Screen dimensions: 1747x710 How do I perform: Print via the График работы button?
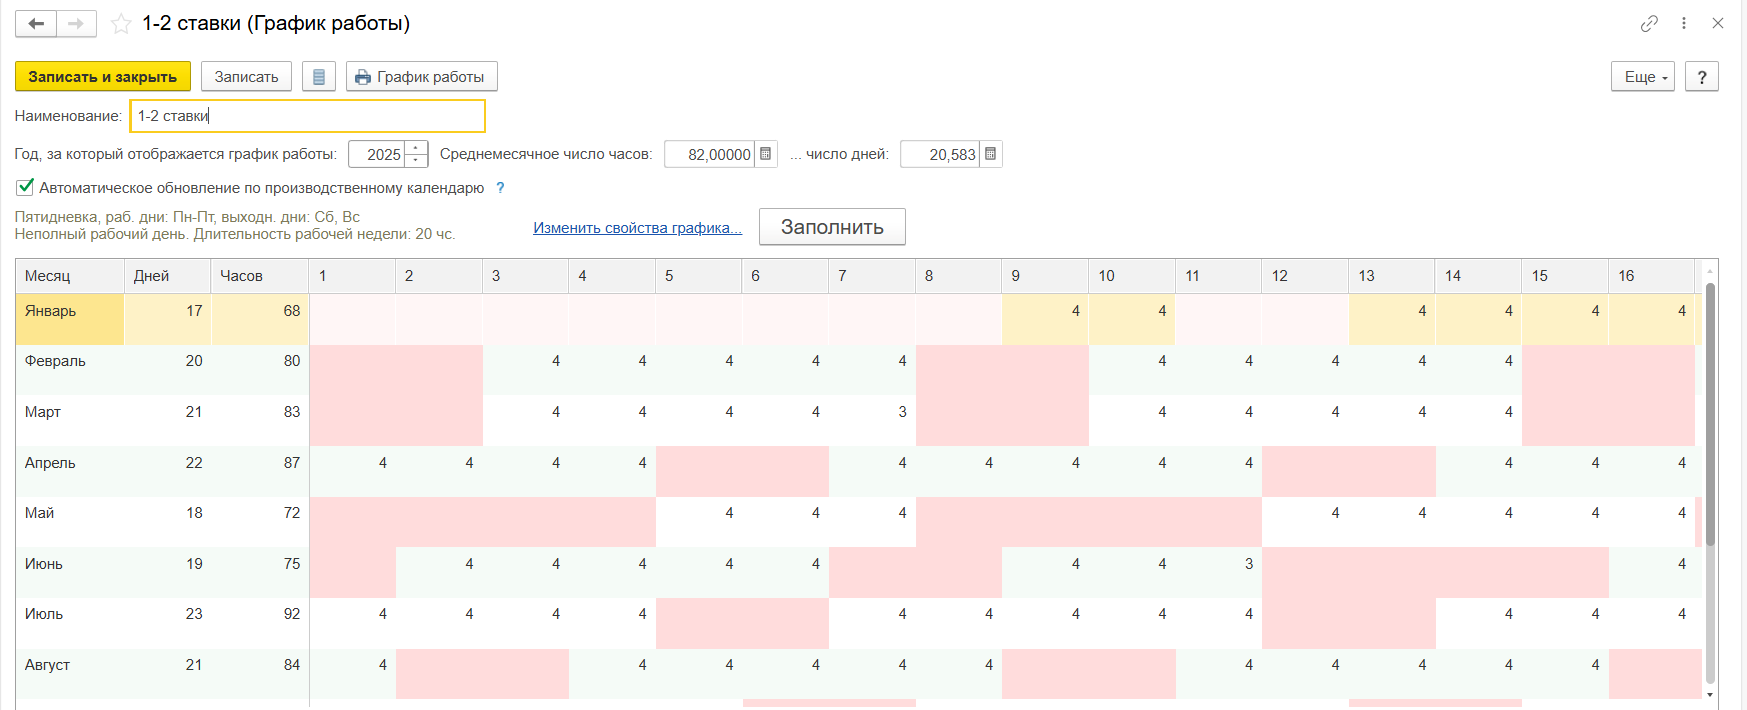click(421, 77)
